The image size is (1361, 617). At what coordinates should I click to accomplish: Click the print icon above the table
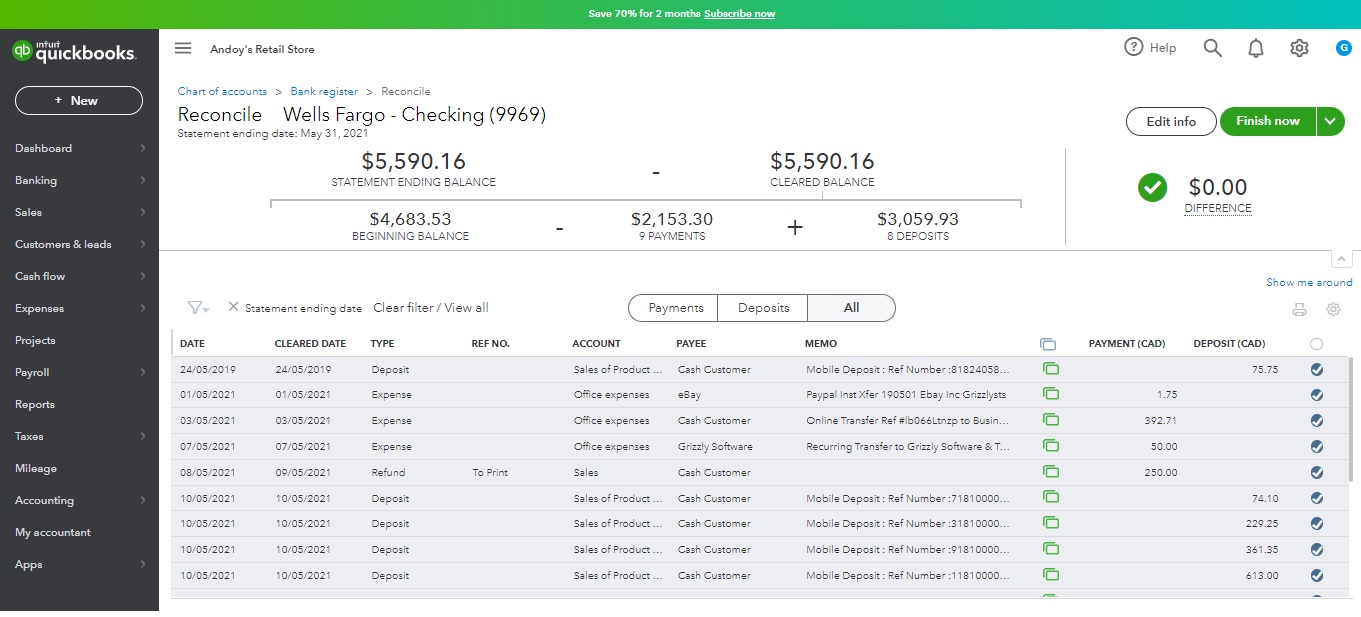(x=1299, y=310)
